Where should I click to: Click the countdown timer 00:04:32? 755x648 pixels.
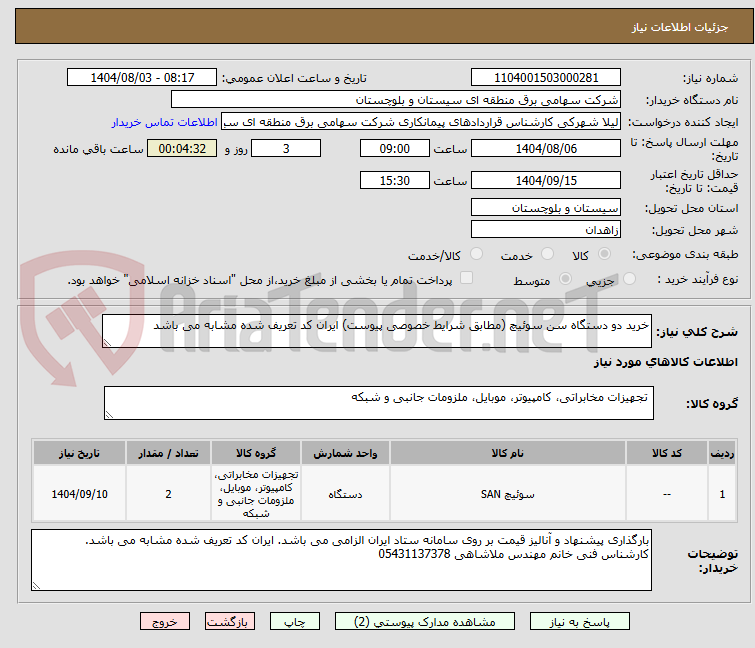(182, 148)
